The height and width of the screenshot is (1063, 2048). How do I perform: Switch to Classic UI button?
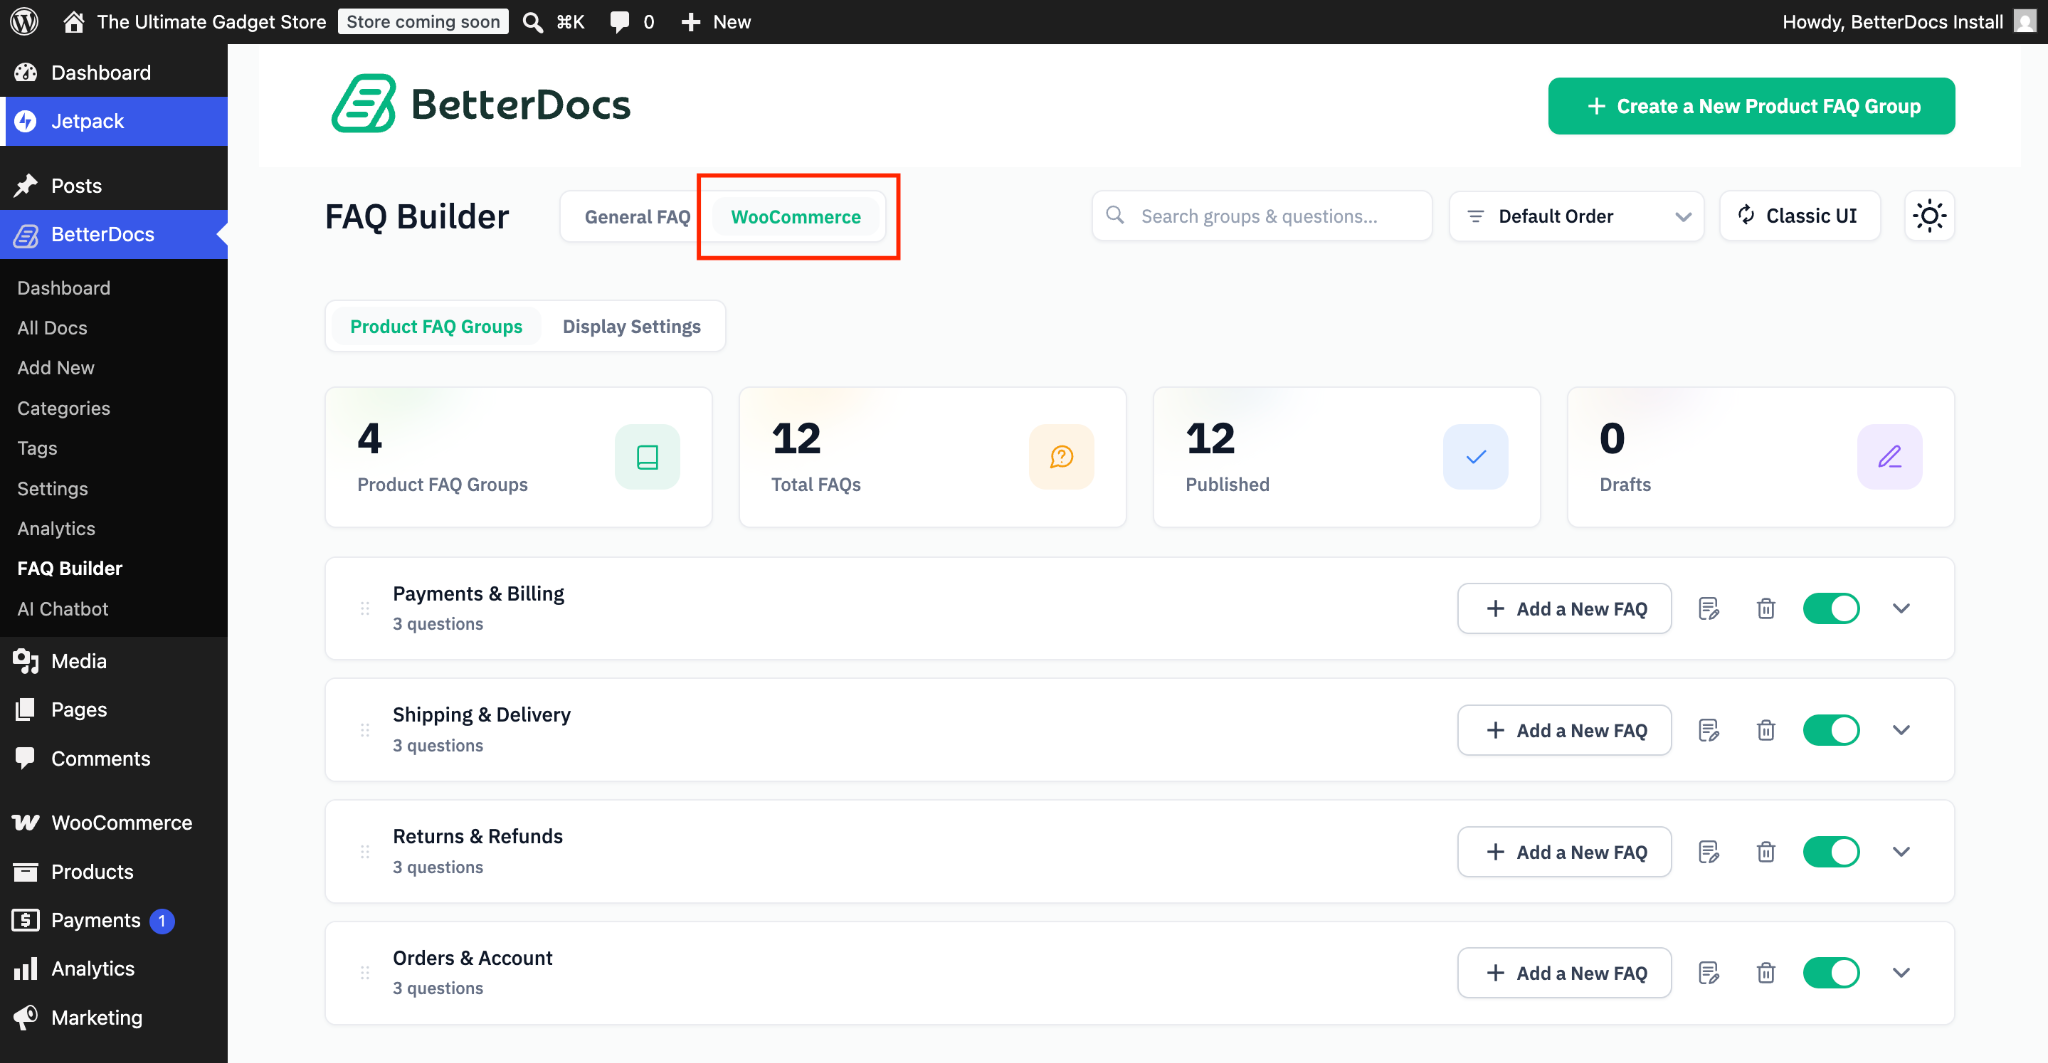click(1799, 216)
